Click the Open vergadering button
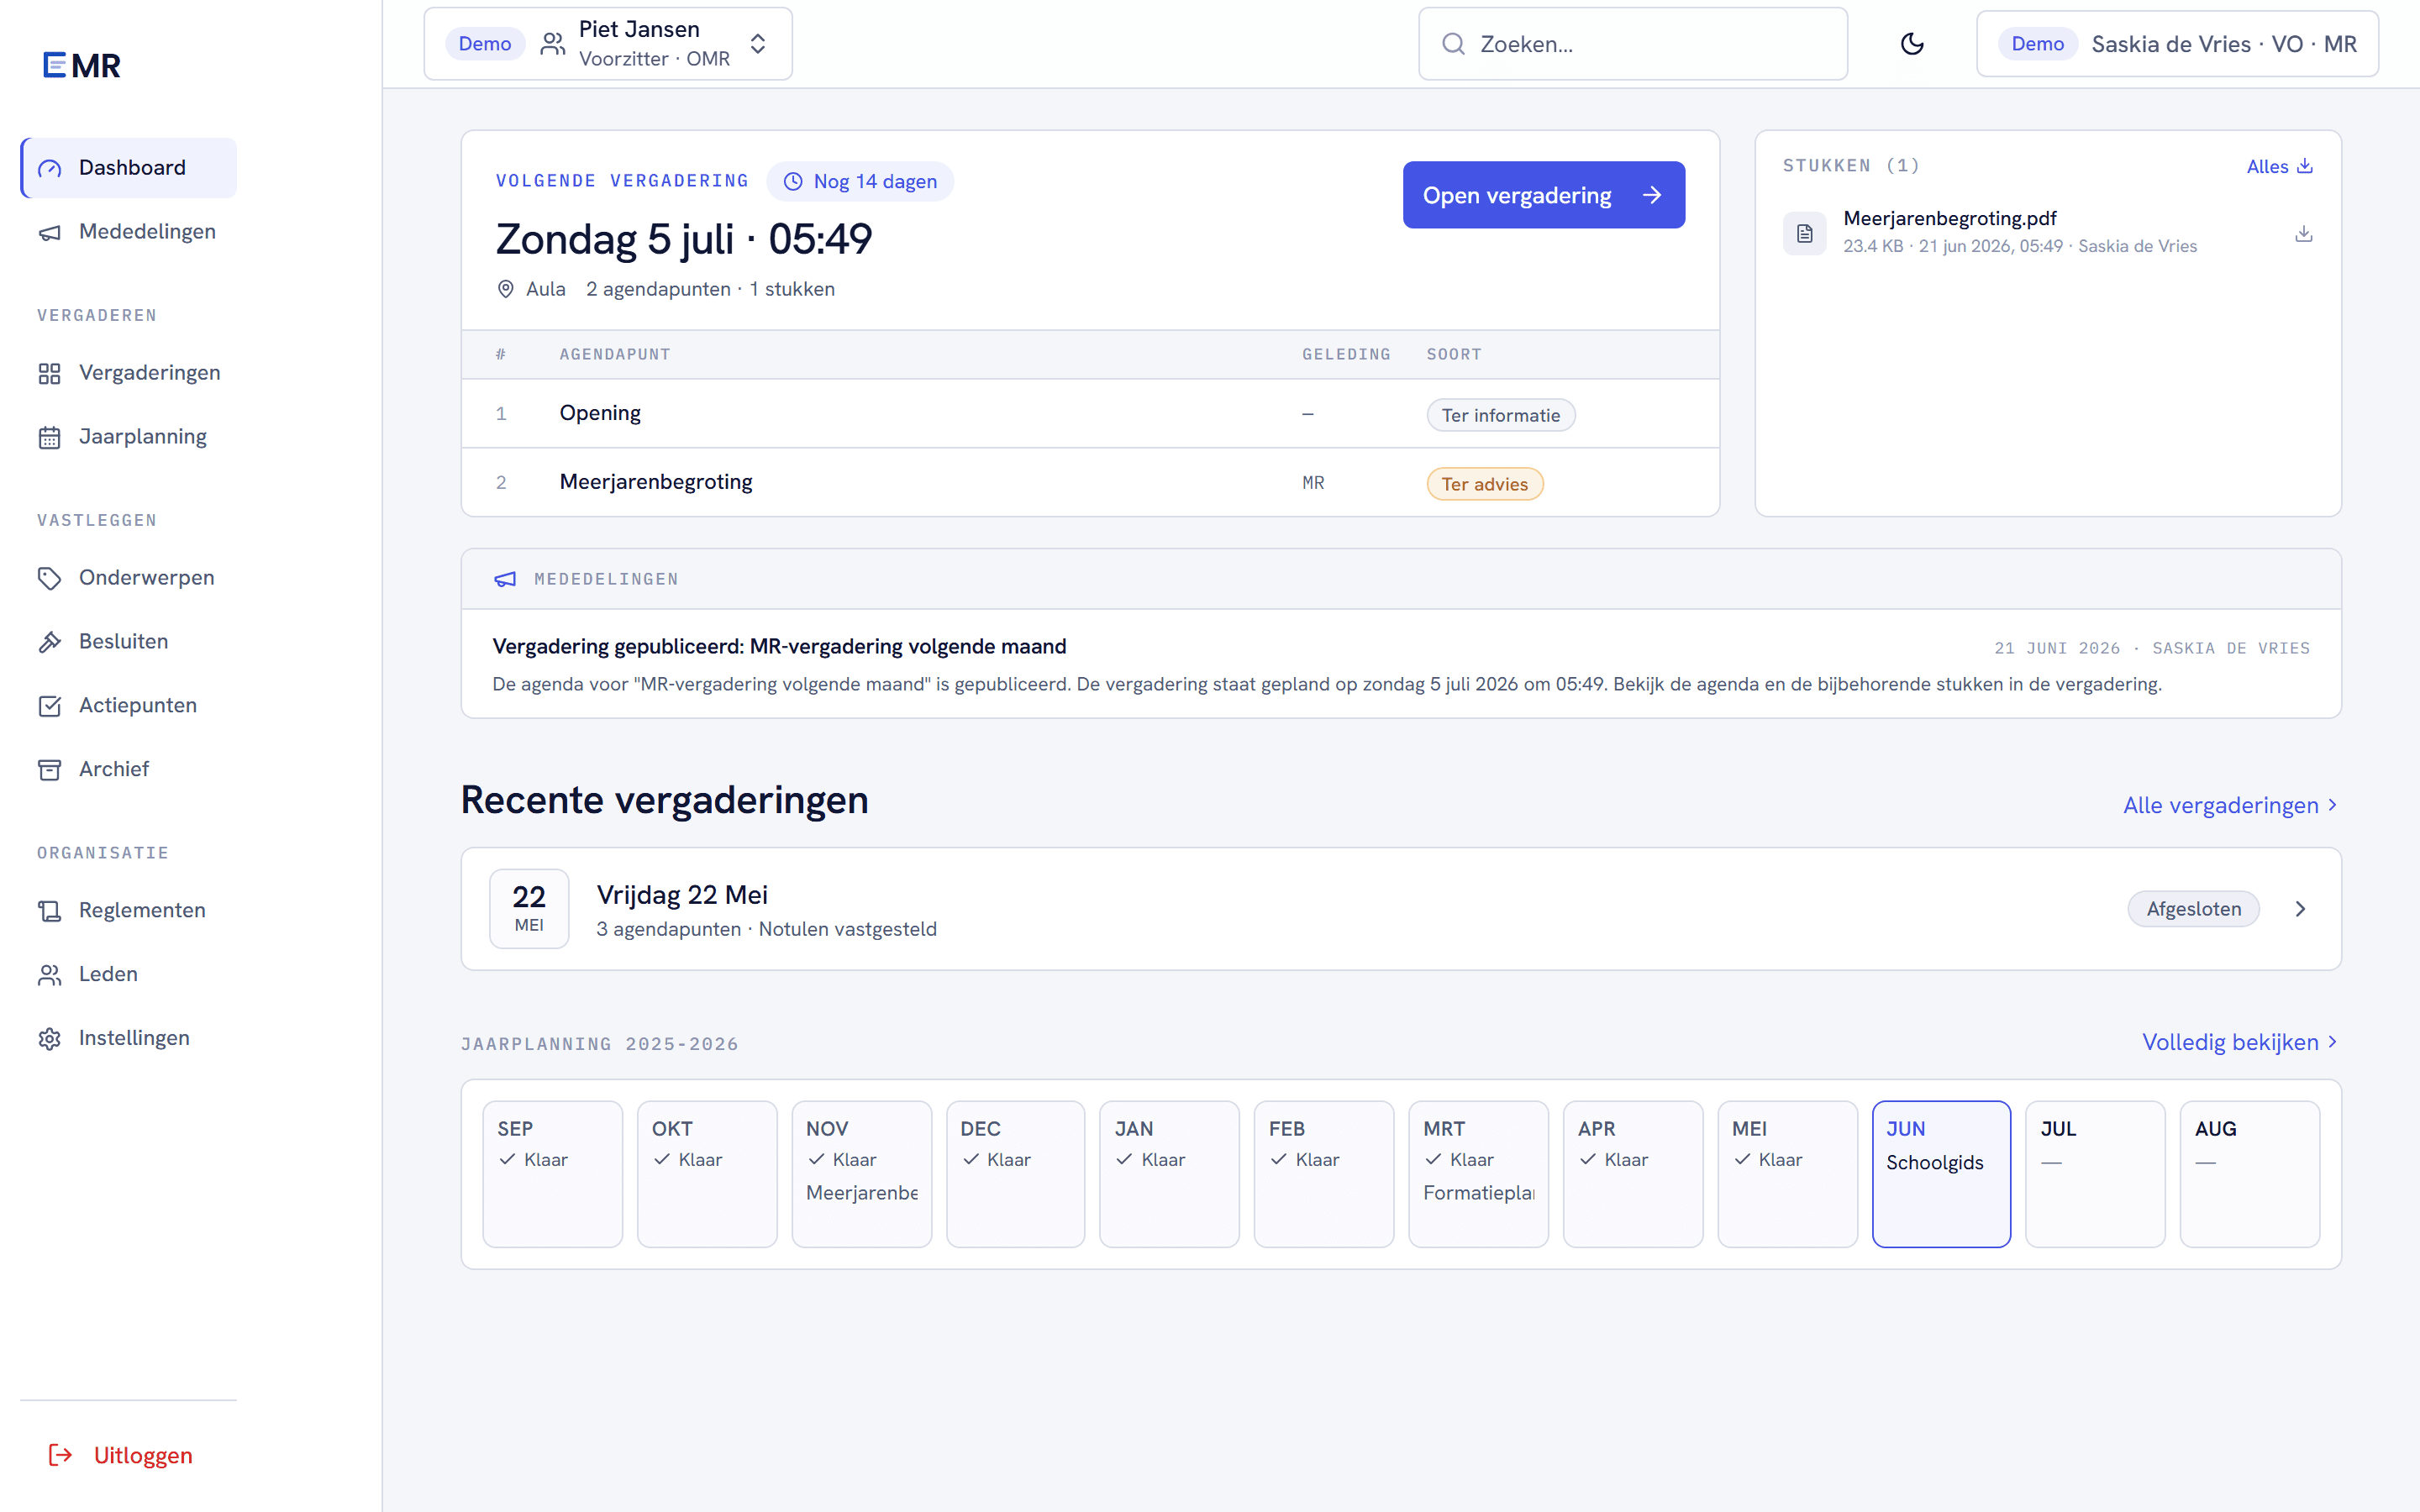This screenshot has height=1512, width=2420. point(1543,195)
